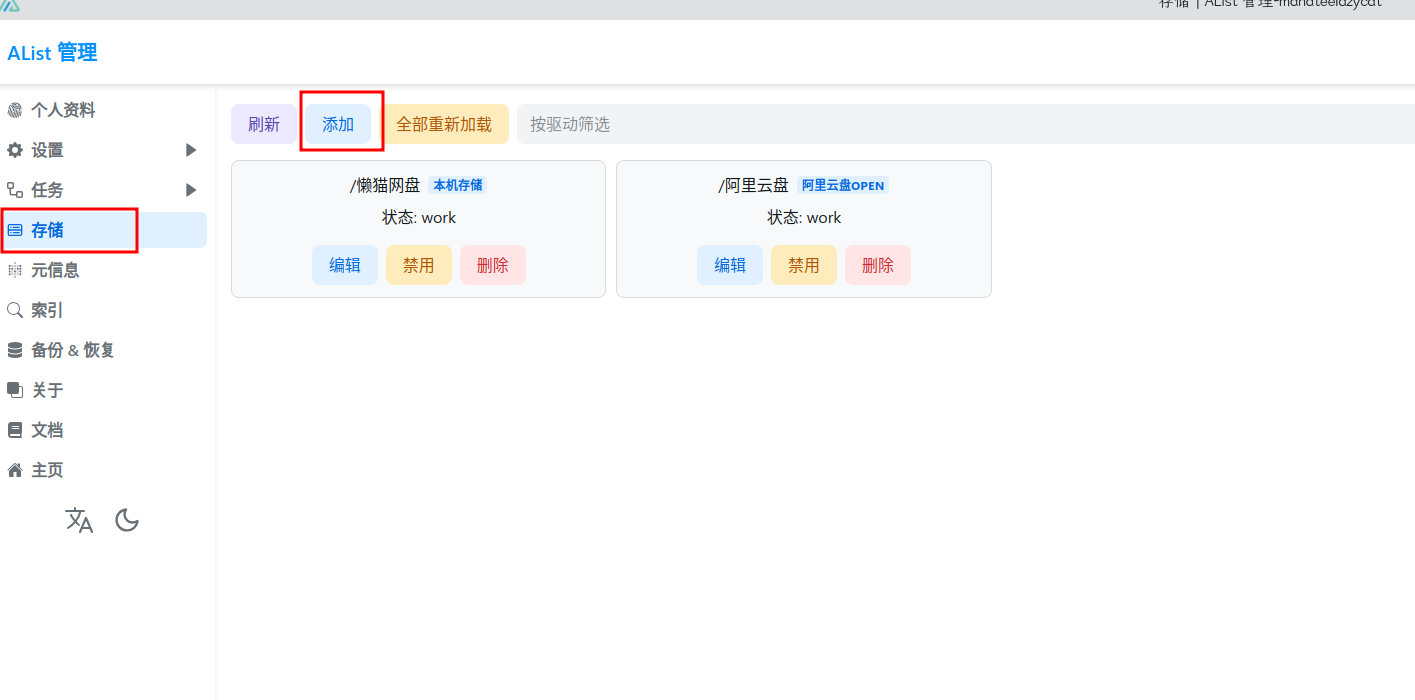Click the house icon beside 主页
The image size is (1415, 700).
pyautogui.click(x=15, y=470)
